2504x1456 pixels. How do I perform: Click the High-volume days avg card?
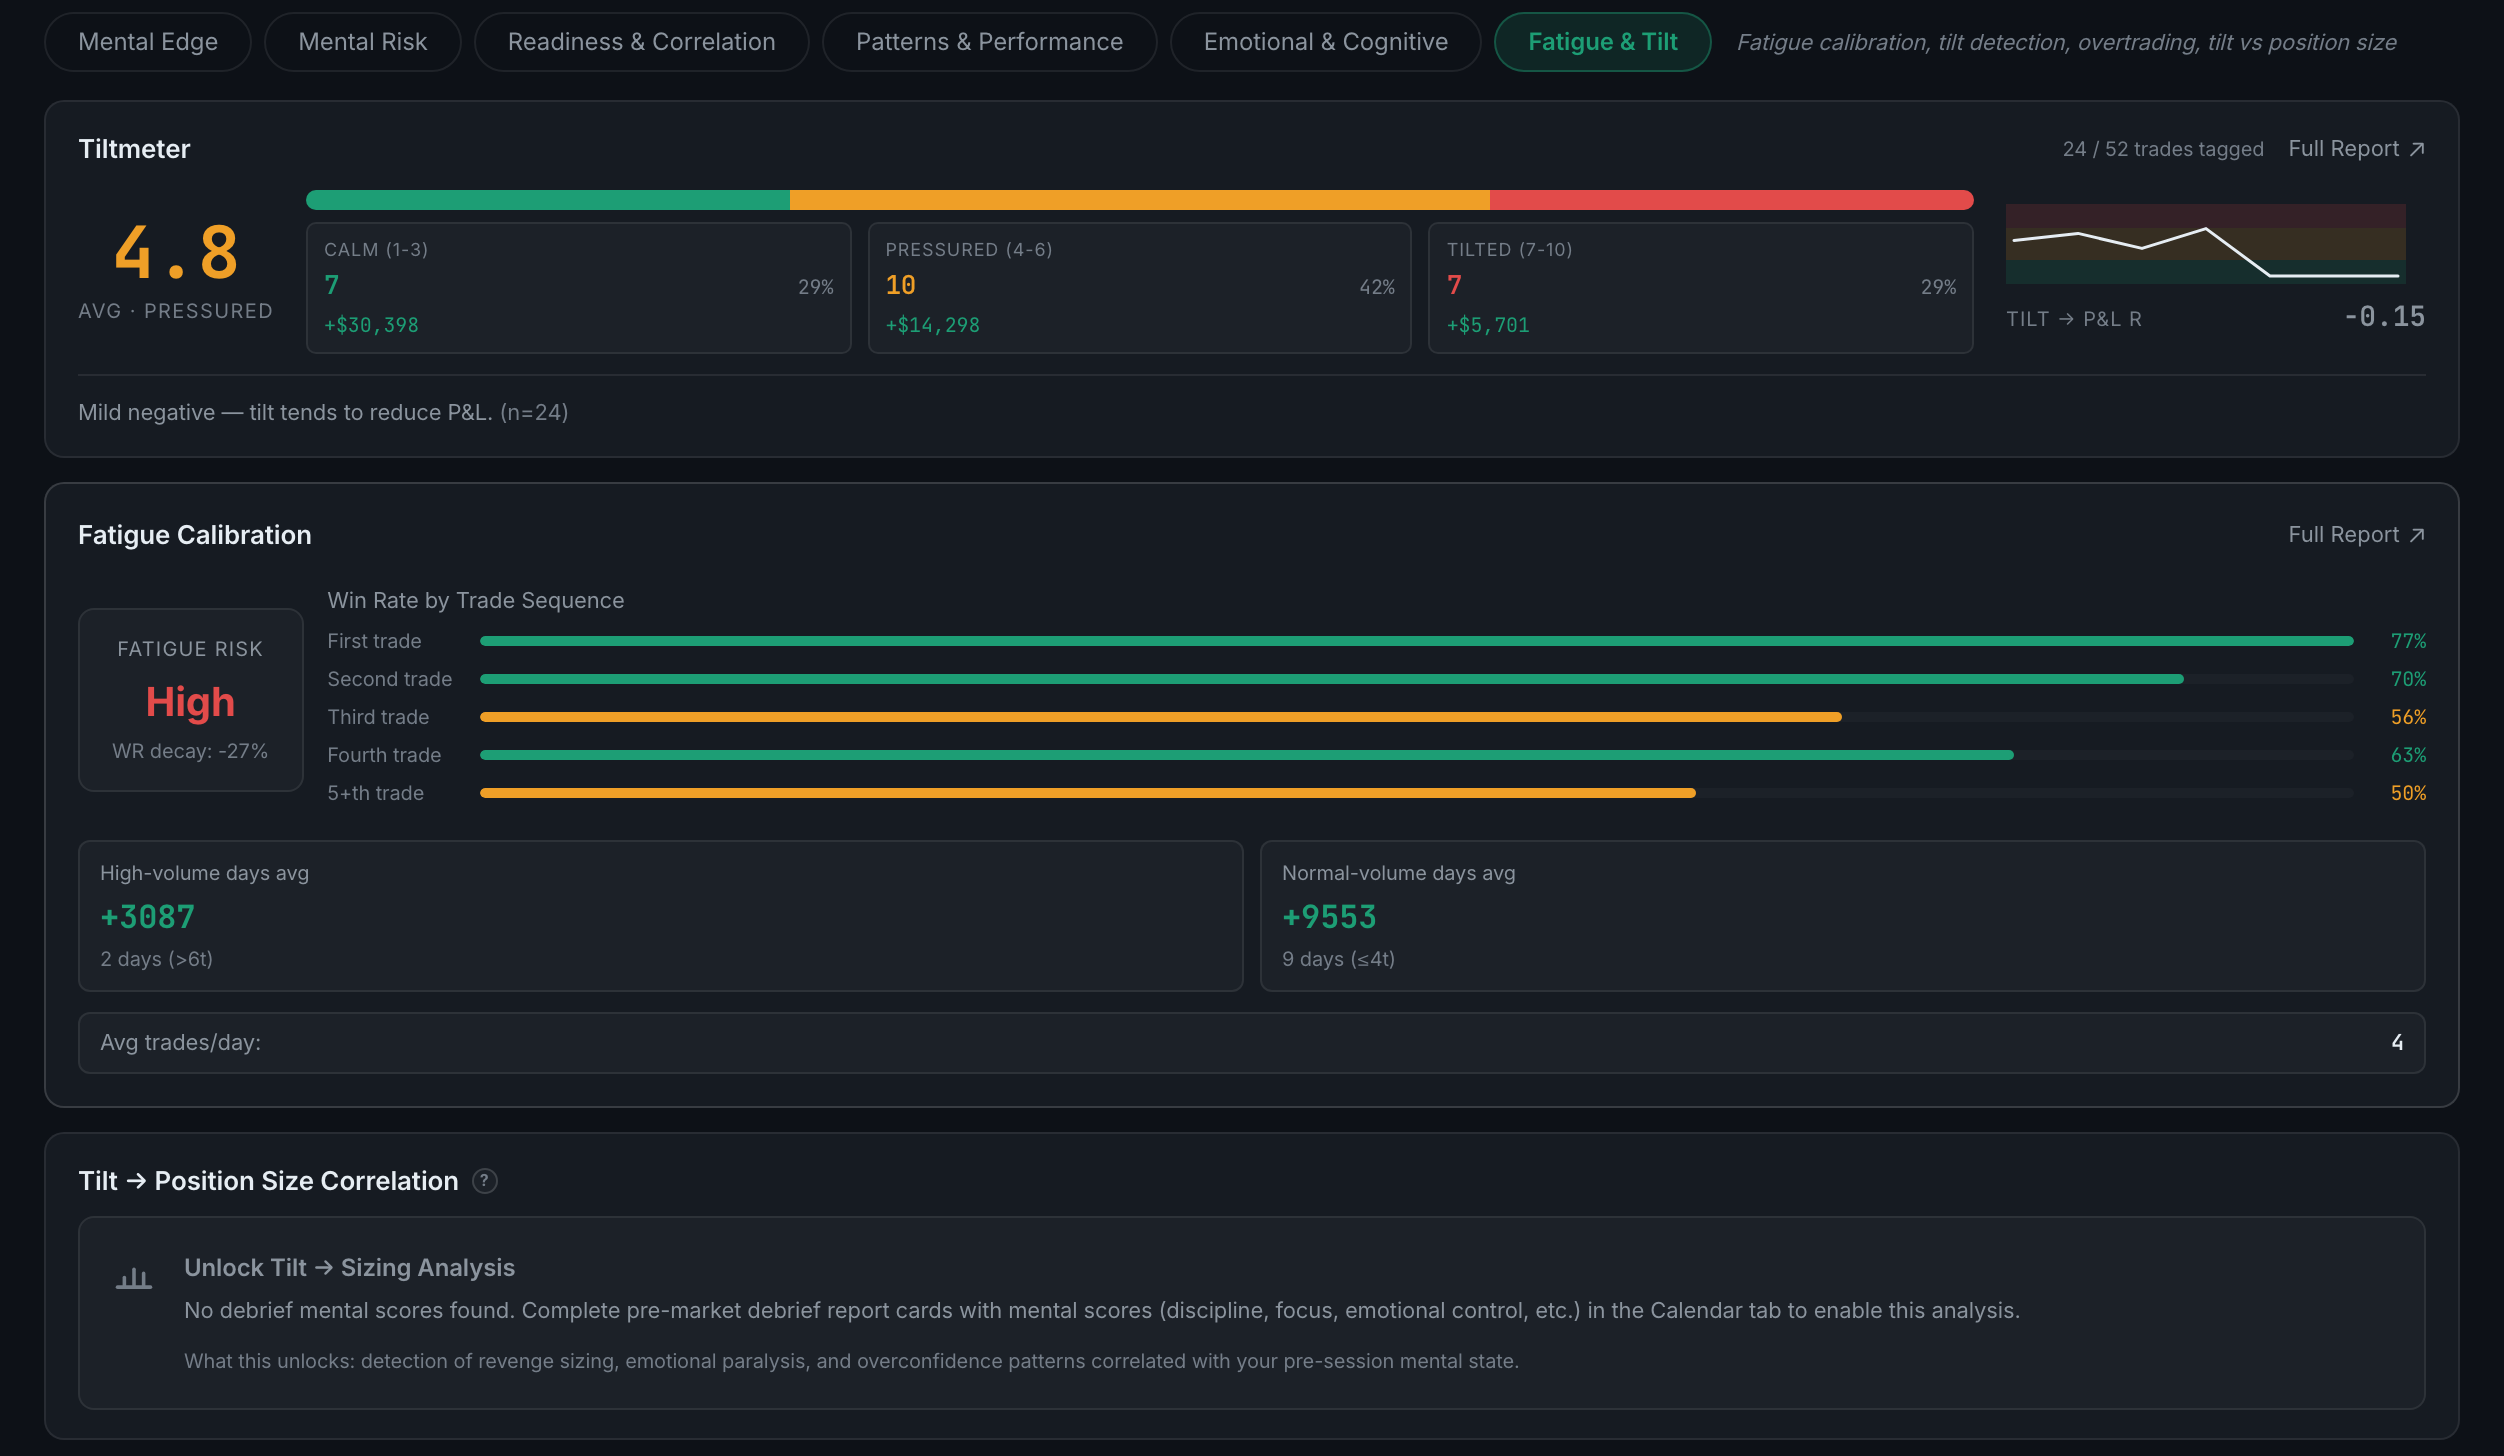point(661,916)
